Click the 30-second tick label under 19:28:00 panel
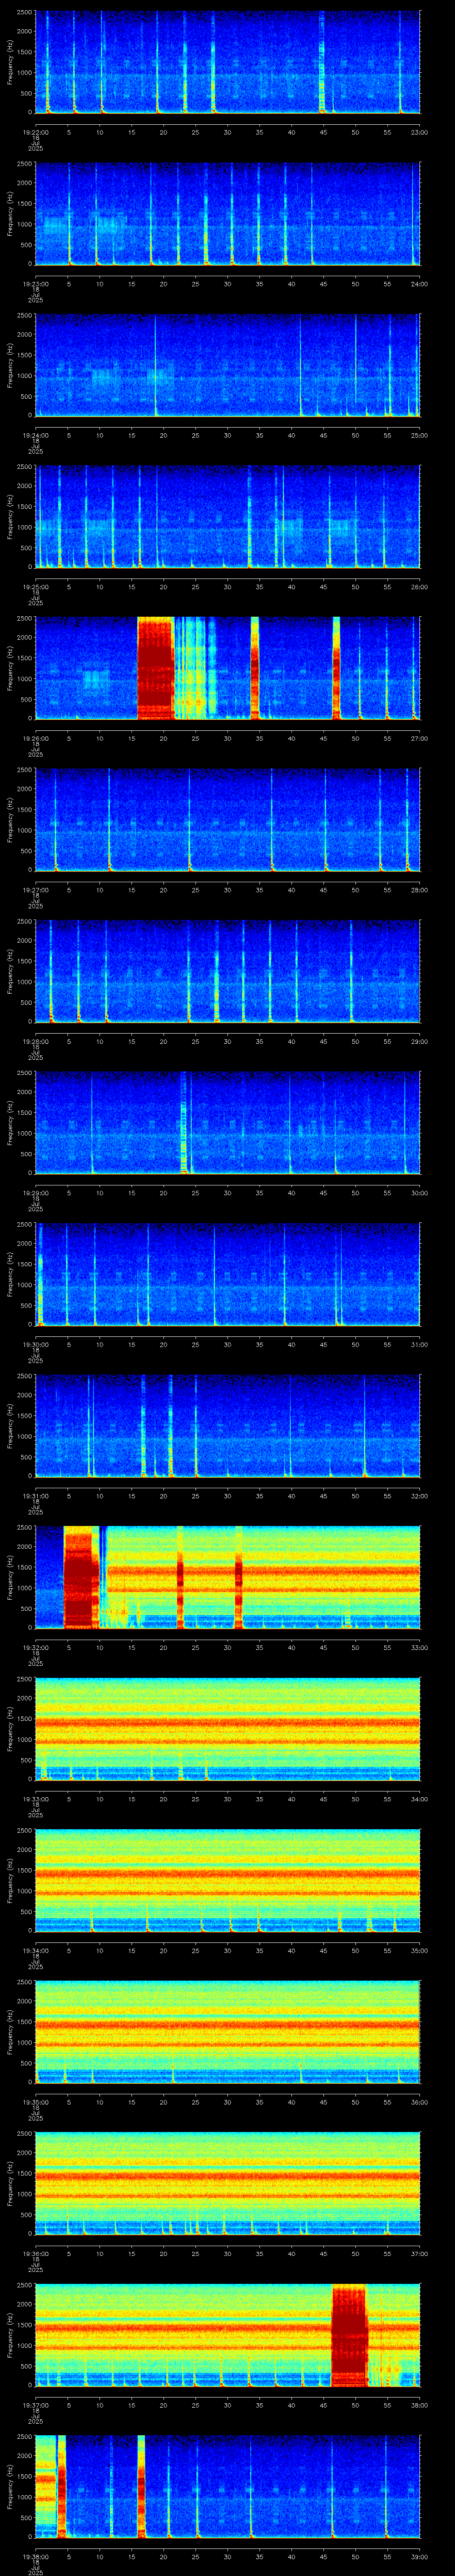 [x=227, y=1041]
